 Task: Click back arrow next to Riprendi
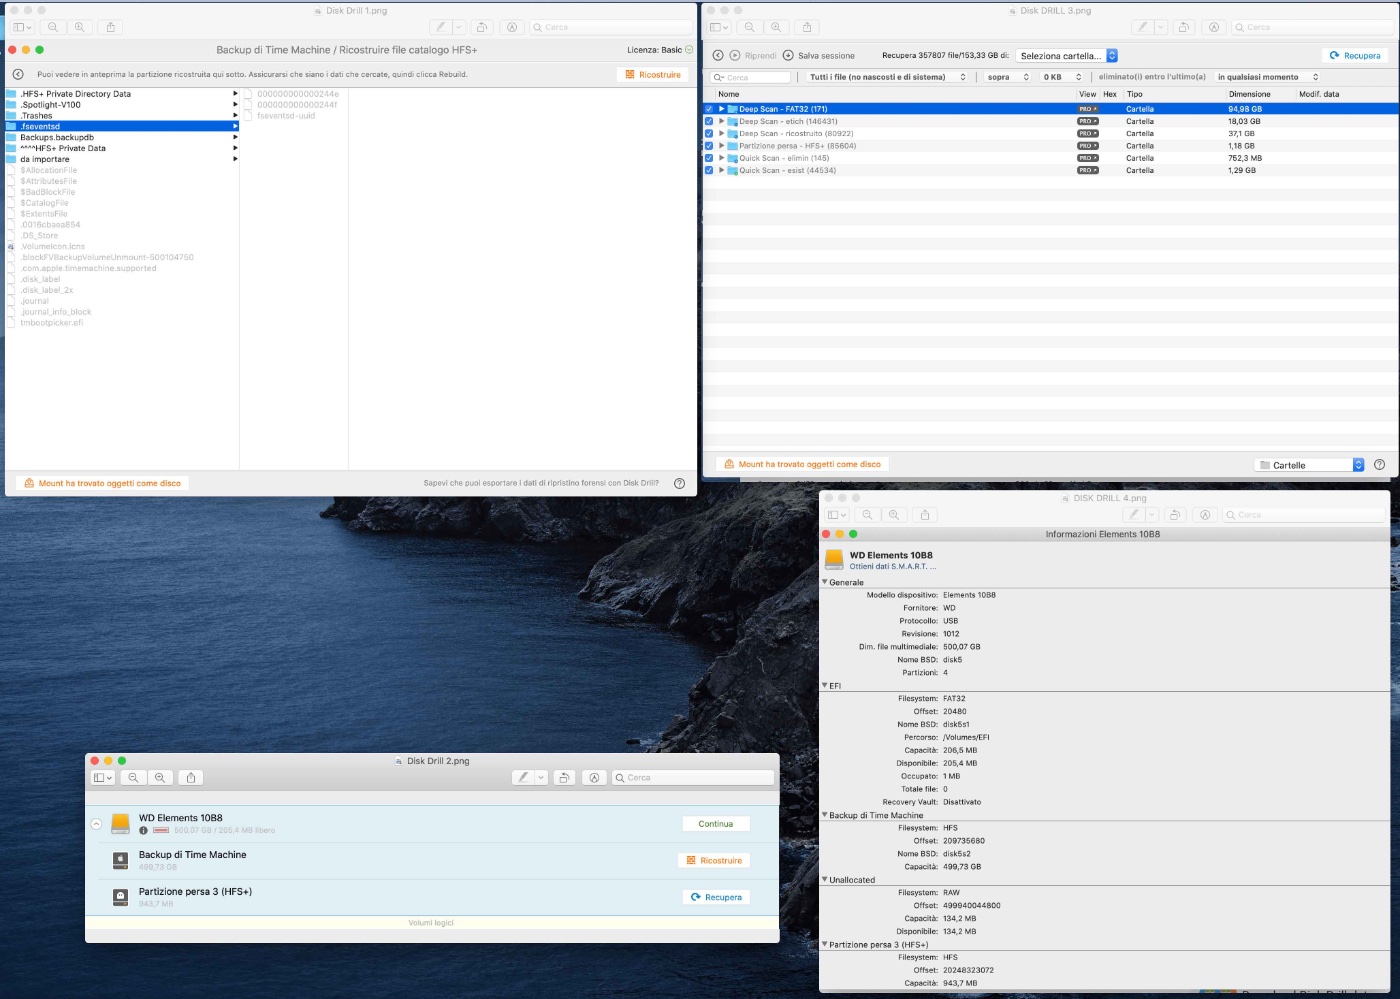click(717, 56)
